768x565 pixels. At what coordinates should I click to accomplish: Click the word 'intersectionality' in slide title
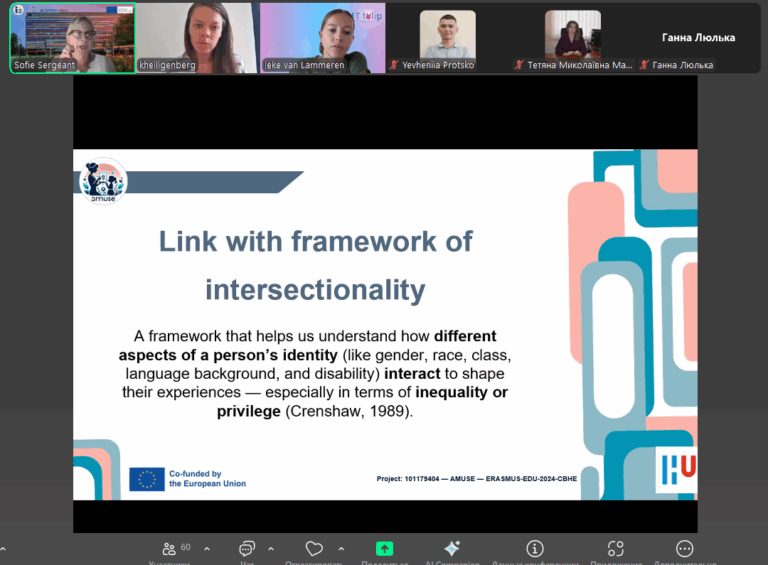tap(315, 289)
